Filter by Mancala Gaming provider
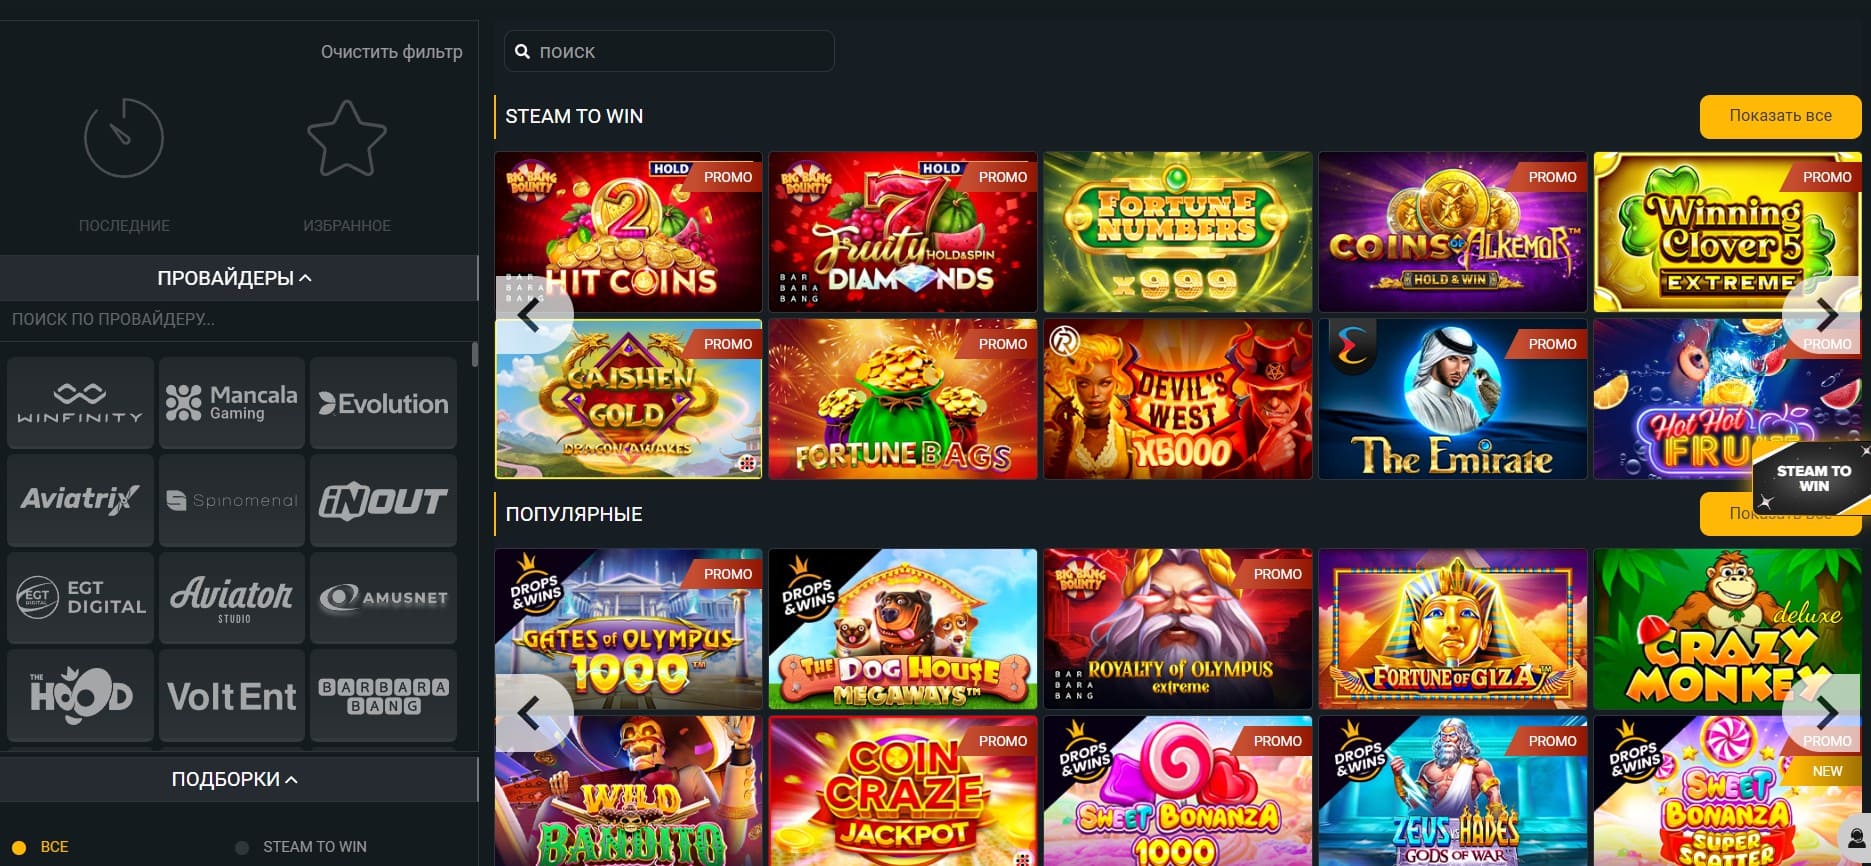This screenshot has width=1871, height=866. 232,403
